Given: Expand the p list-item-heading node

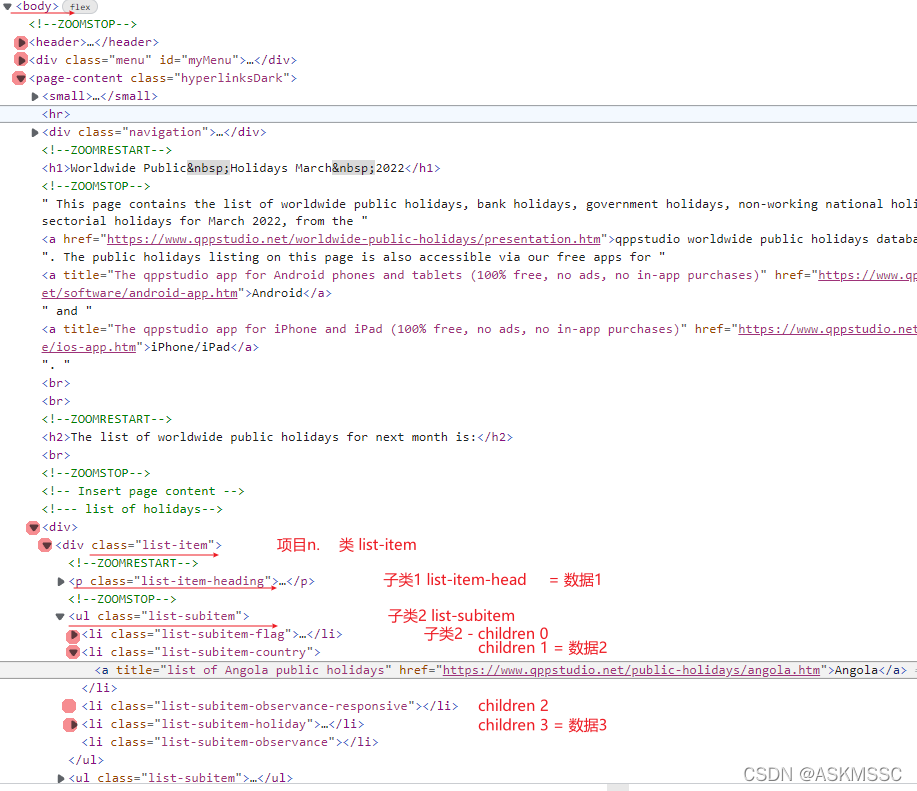Looking at the screenshot, I should point(61,582).
